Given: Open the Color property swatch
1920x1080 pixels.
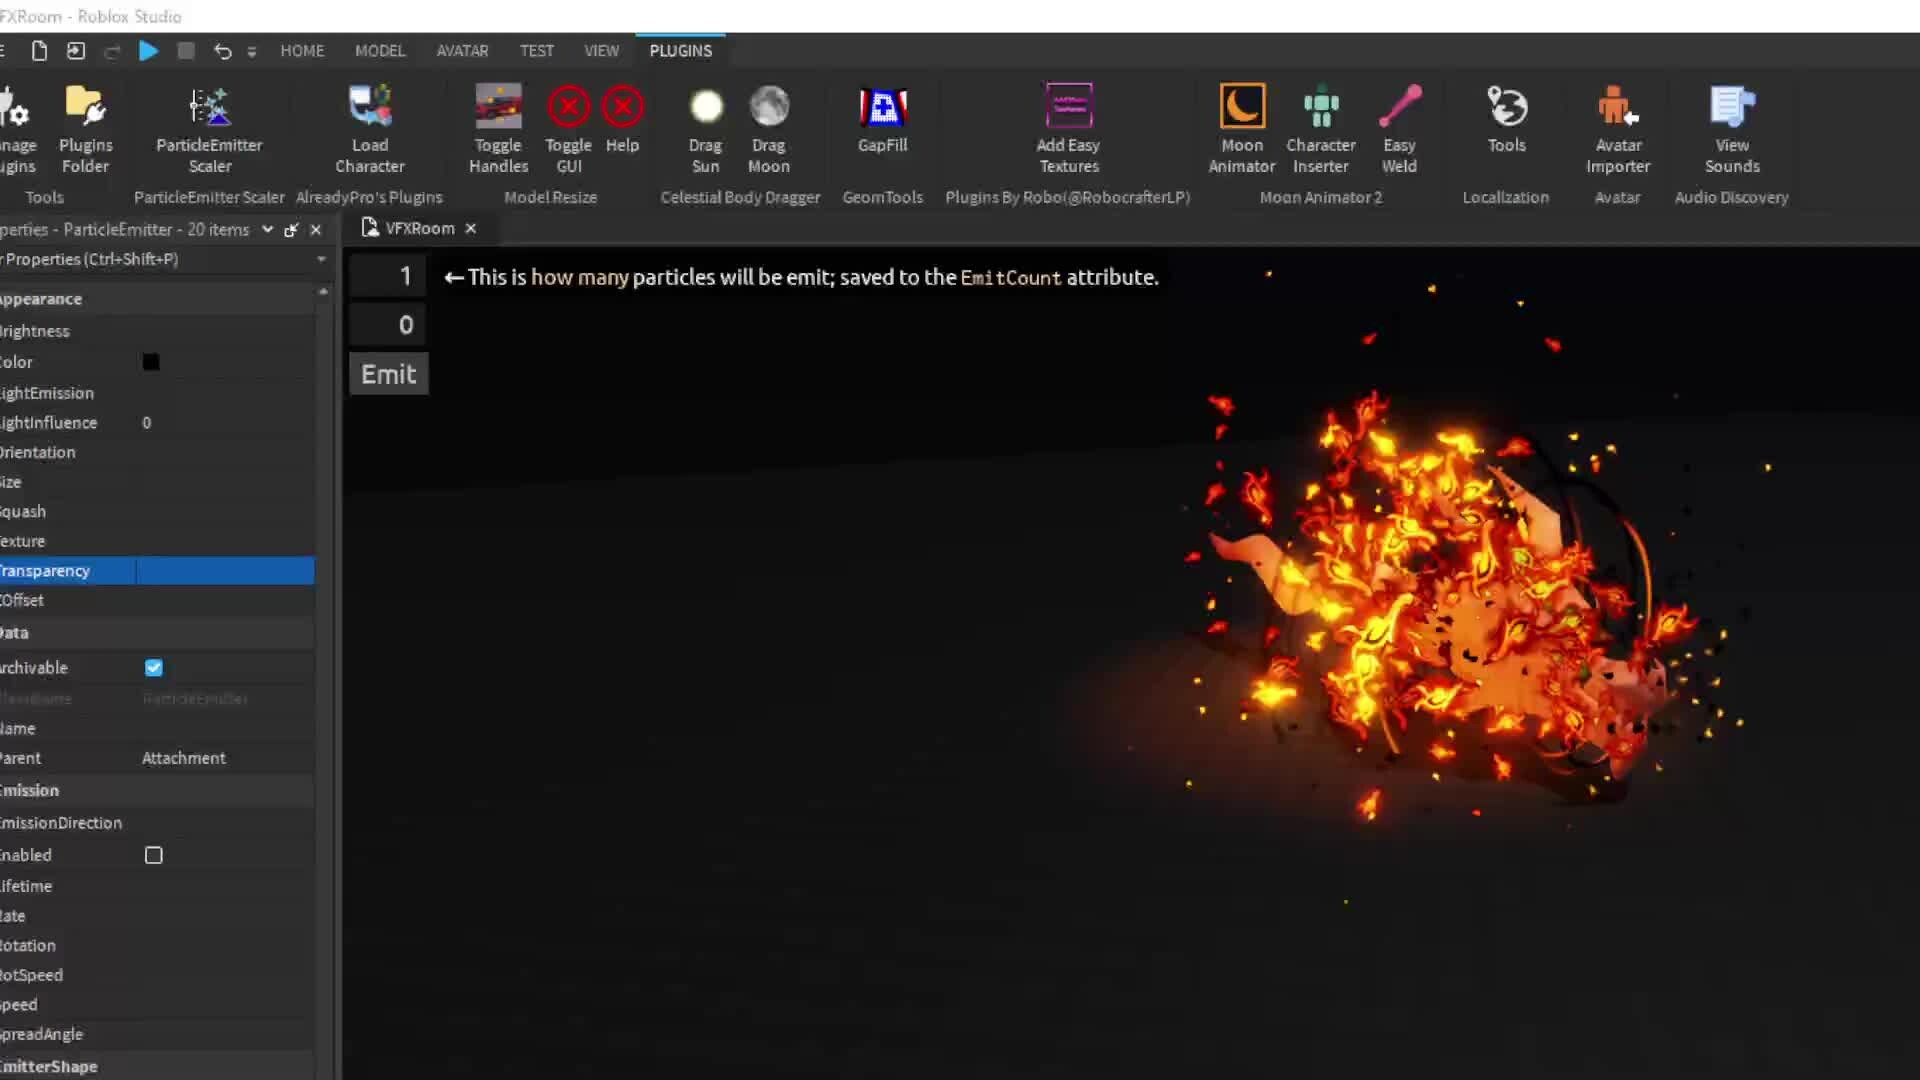Looking at the screenshot, I should tap(151, 362).
